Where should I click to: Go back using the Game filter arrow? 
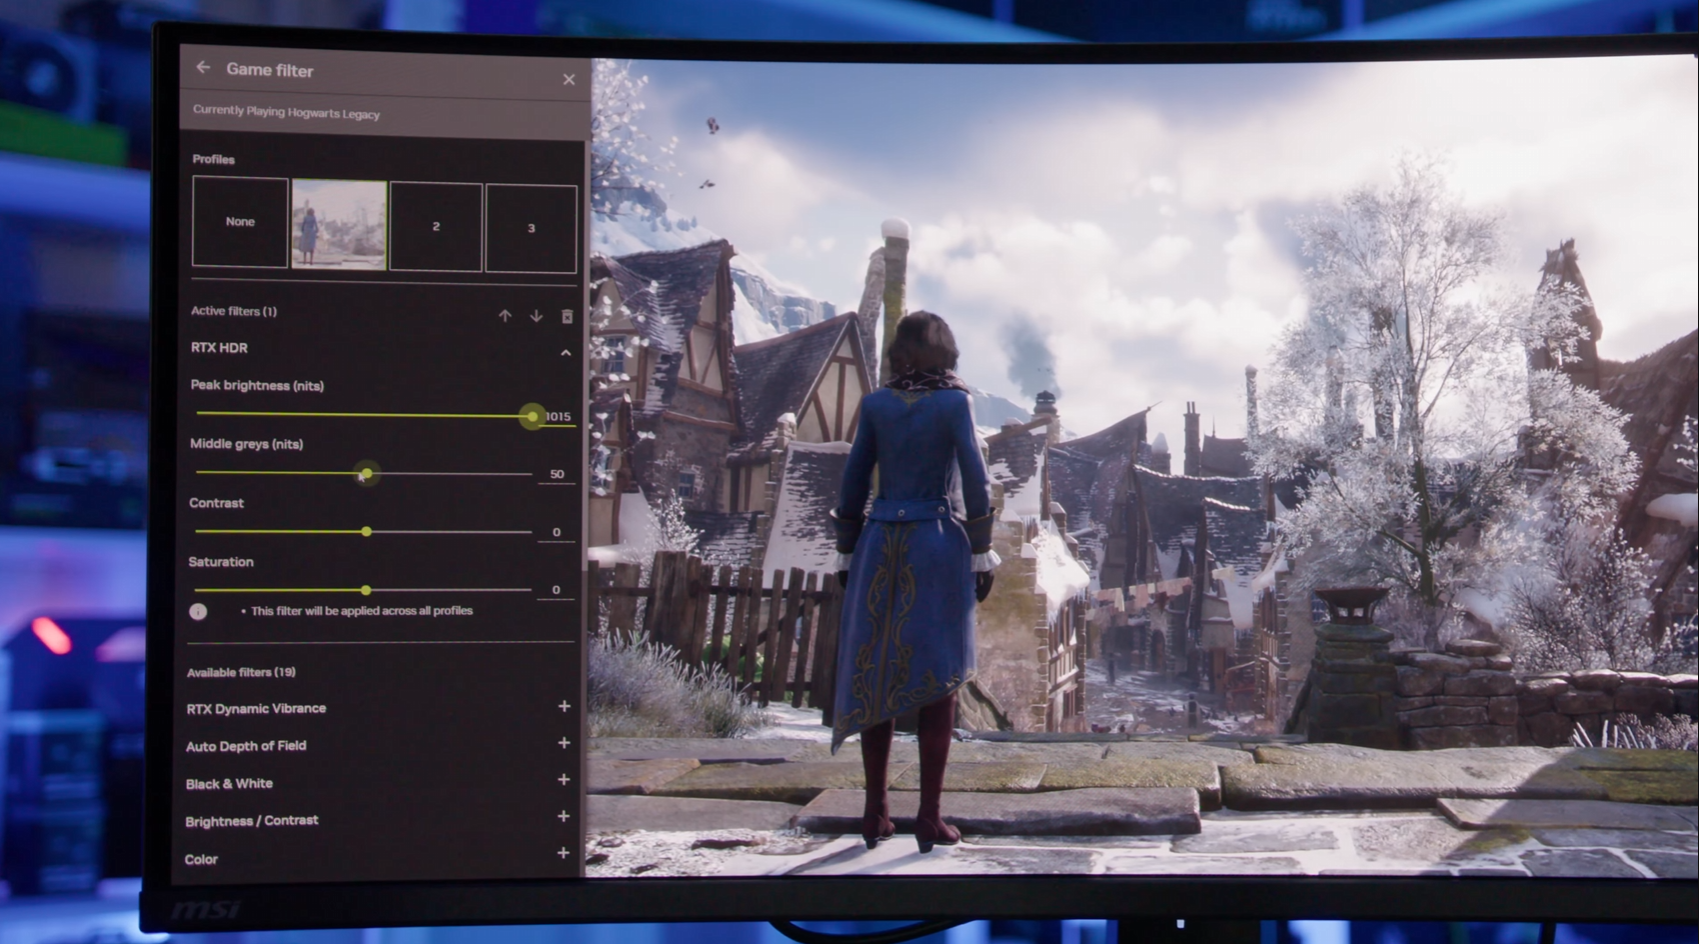(x=203, y=67)
